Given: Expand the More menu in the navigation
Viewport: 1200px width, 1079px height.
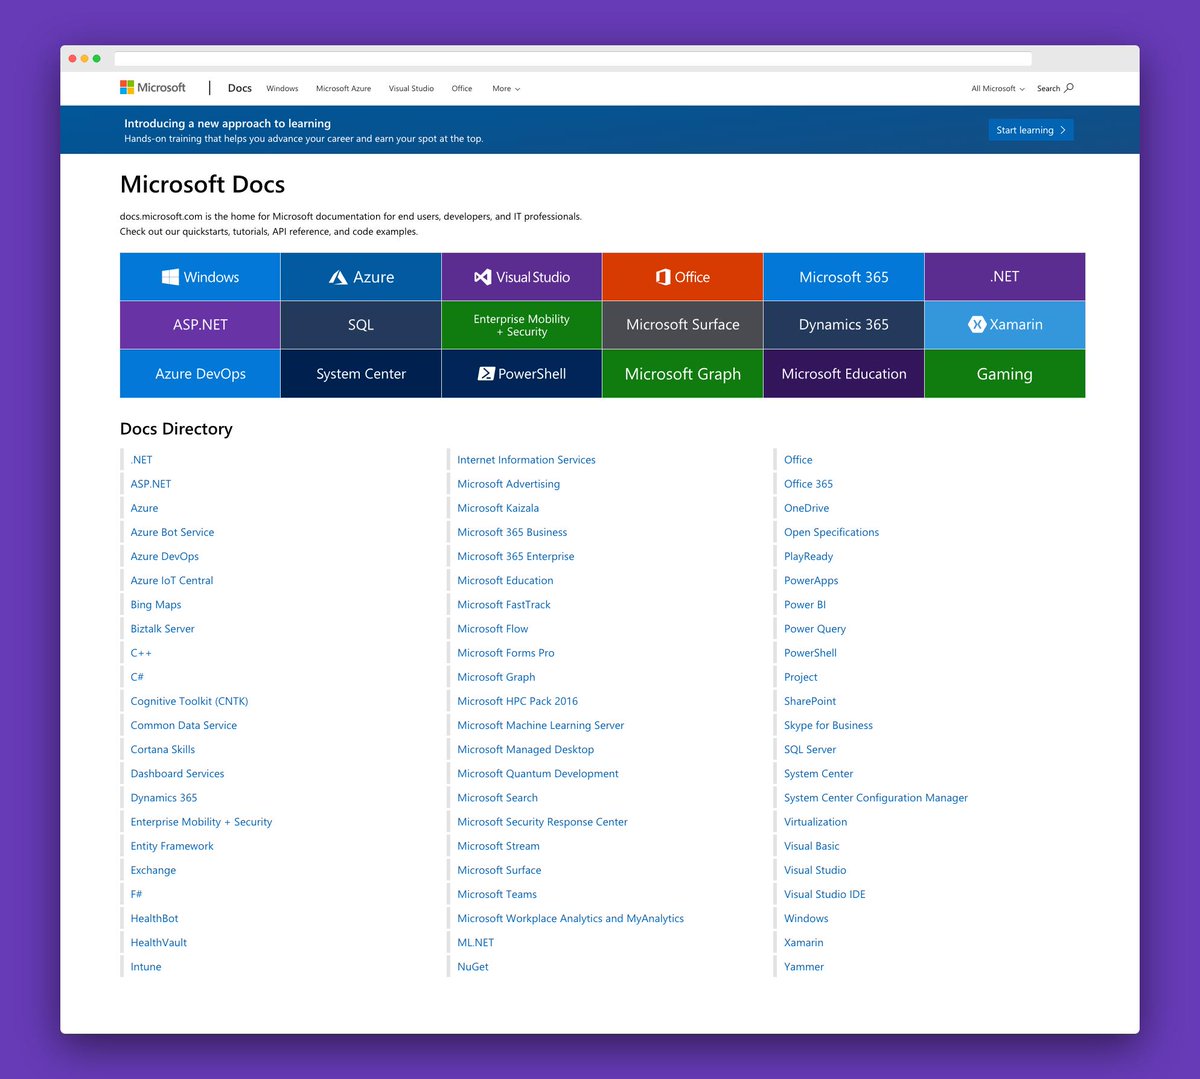Looking at the screenshot, I should (506, 89).
